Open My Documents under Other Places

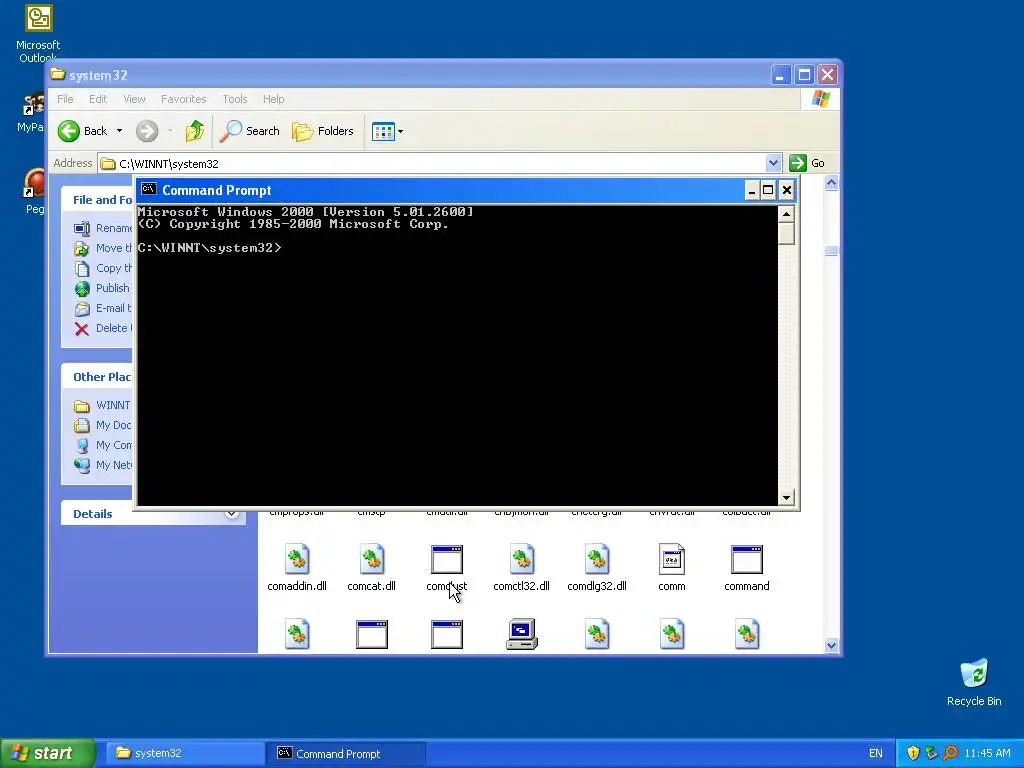(x=103, y=425)
